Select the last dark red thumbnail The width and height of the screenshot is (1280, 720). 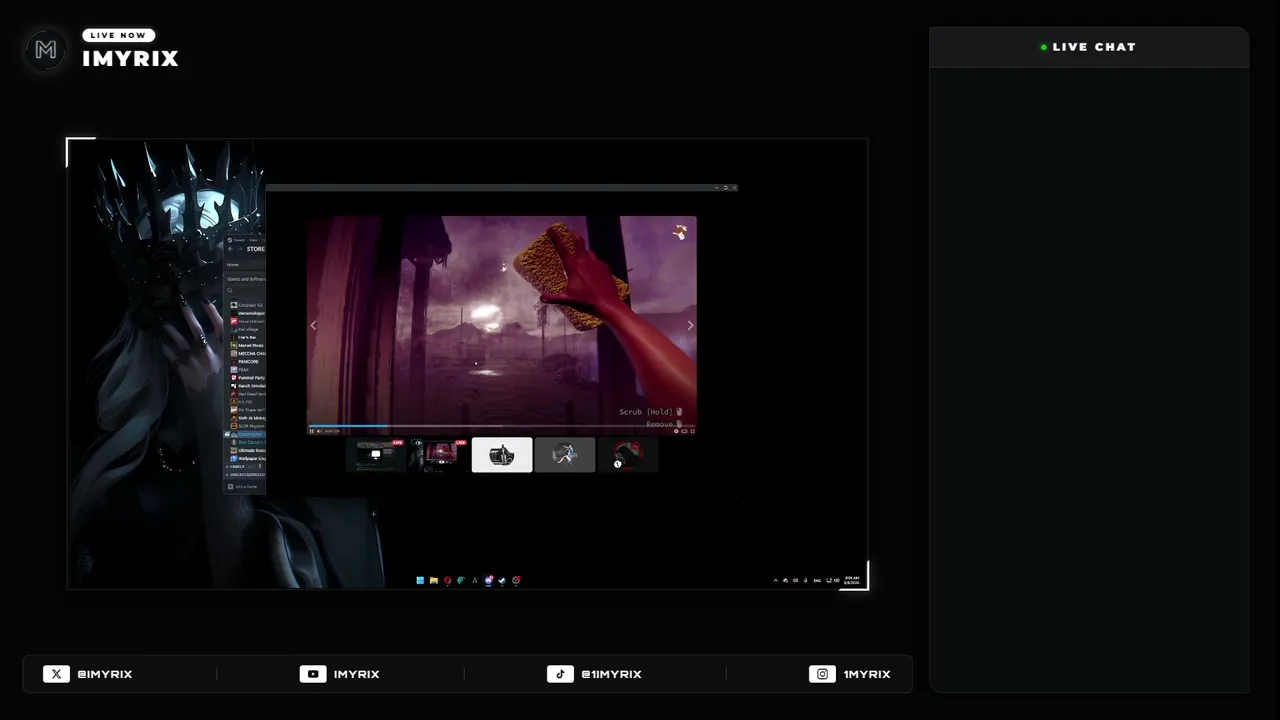point(628,455)
